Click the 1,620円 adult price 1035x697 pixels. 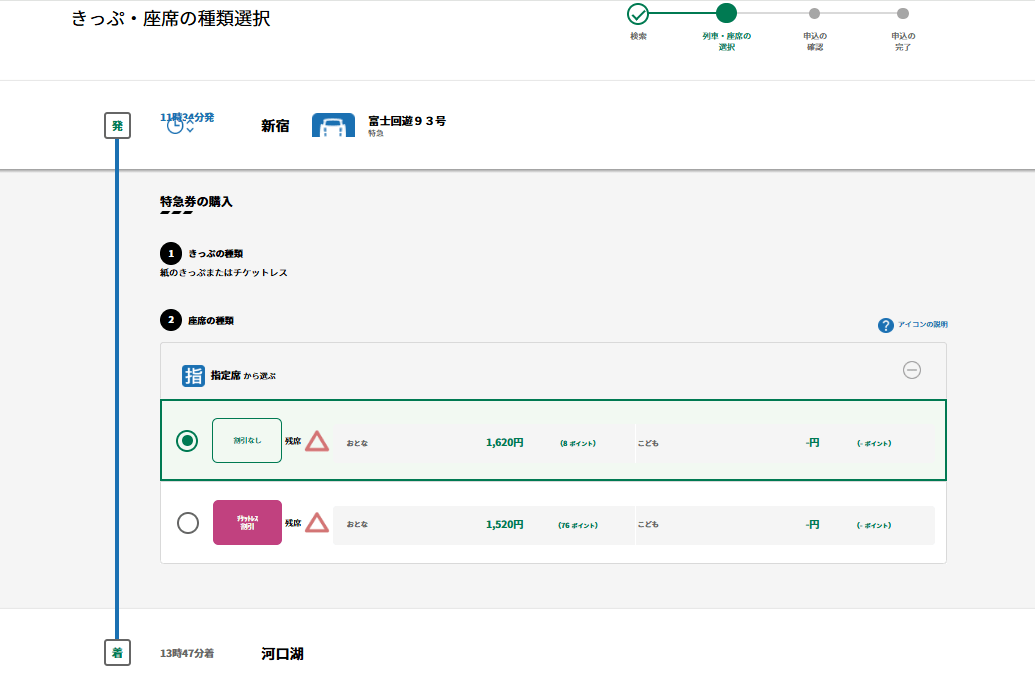(x=504, y=442)
